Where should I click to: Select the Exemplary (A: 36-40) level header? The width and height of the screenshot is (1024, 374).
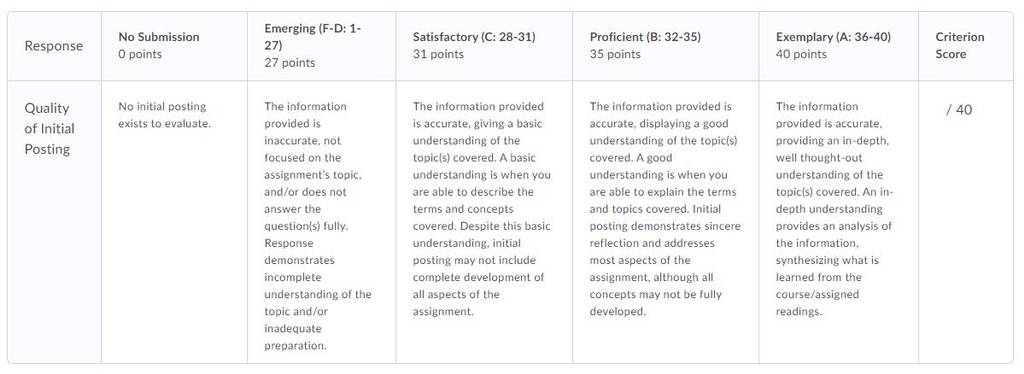point(839,46)
